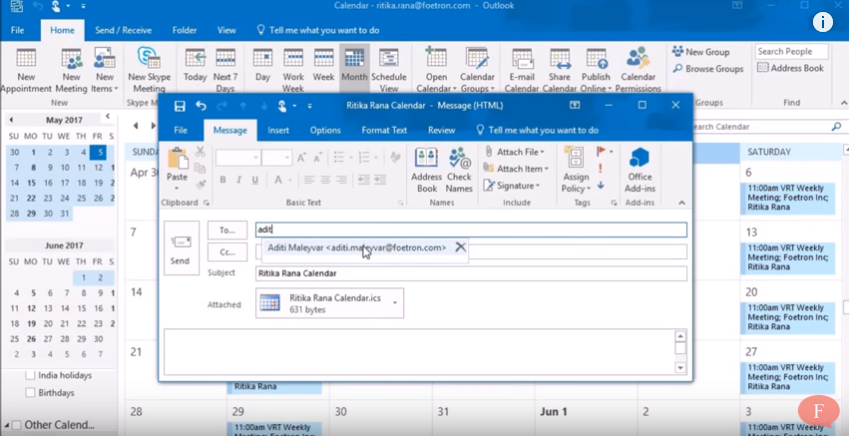Viewport: 849px width, 436px height.
Task: Click the Save icon in message window
Action: [x=179, y=106]
